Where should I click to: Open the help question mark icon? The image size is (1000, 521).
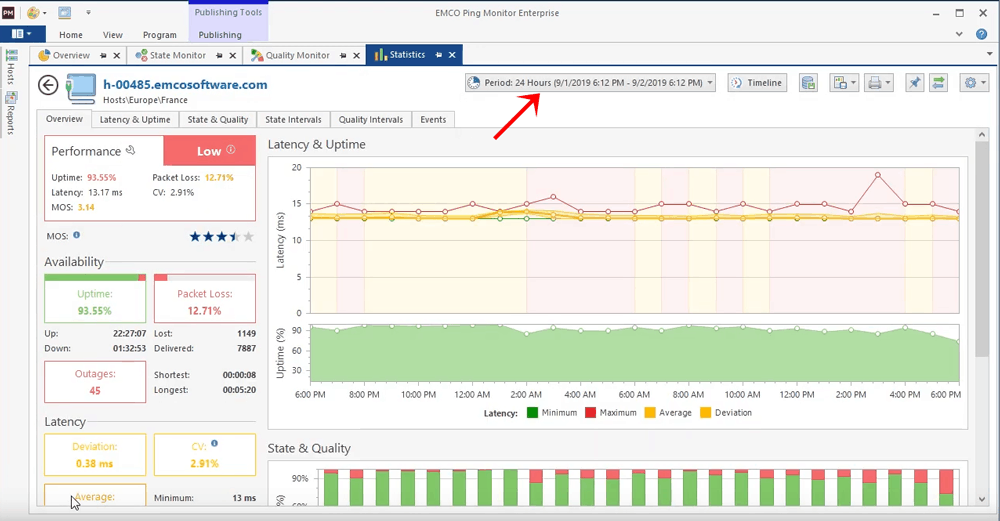(x=982, y=34)
